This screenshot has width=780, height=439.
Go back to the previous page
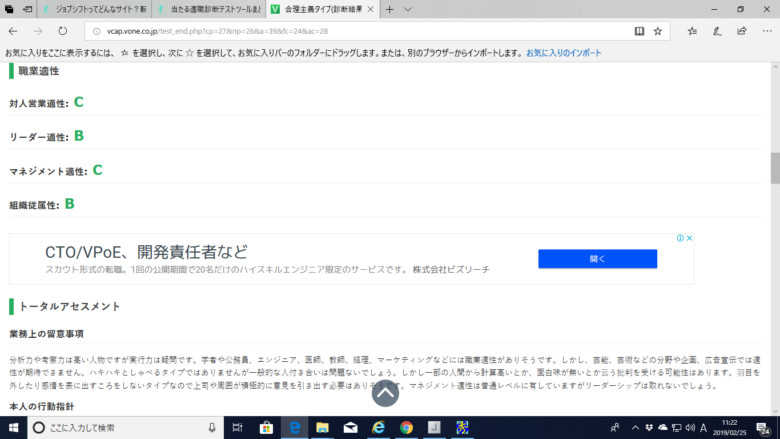(x=13, y=31)
